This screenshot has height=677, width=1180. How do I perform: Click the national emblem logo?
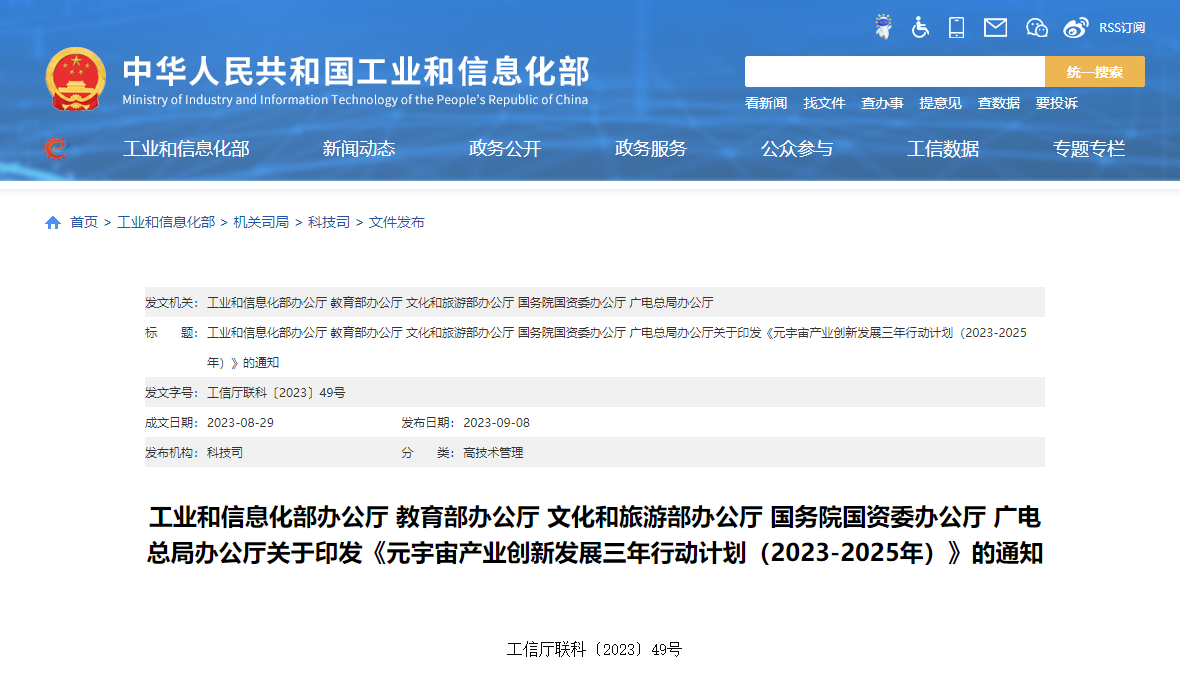[x=75, y=78]
